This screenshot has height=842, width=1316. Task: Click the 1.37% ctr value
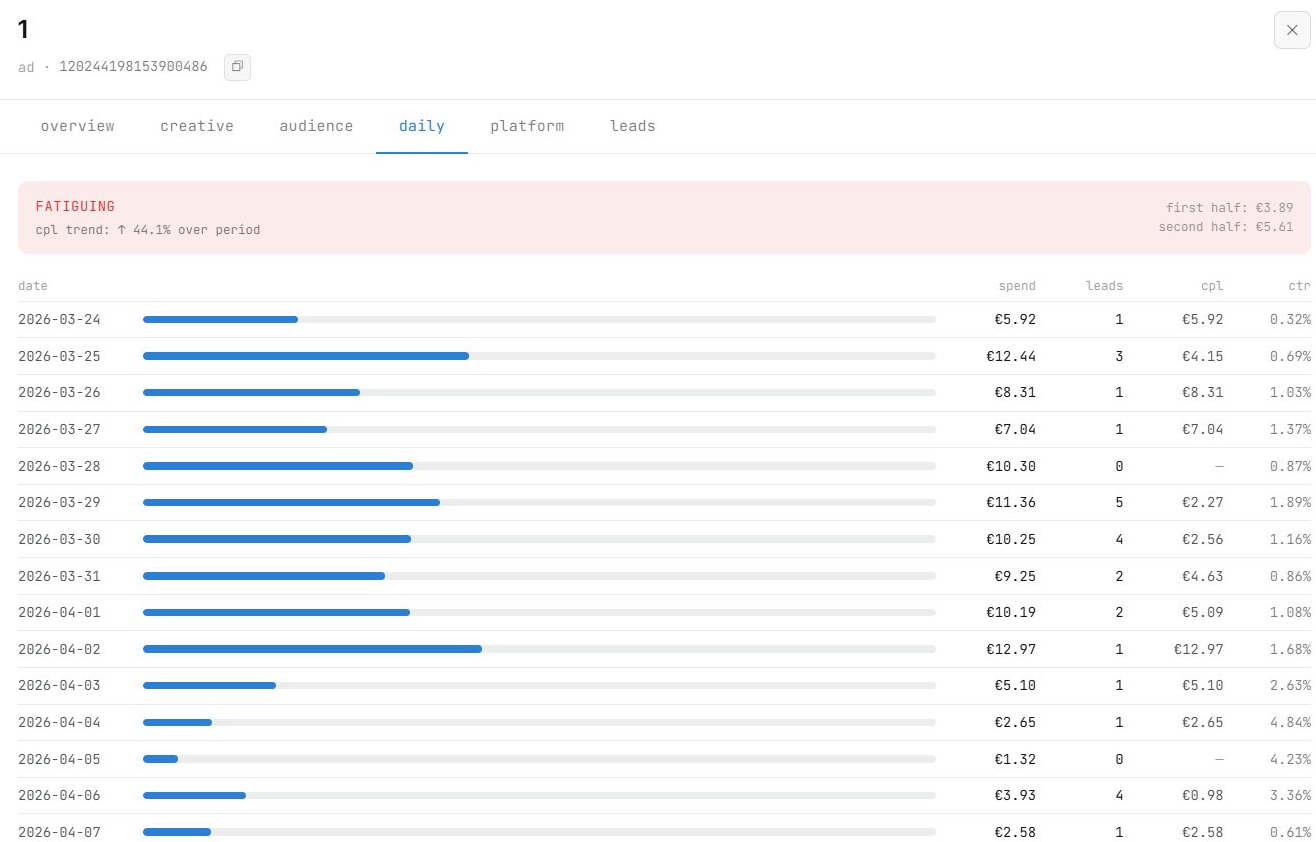point(1290,429)
